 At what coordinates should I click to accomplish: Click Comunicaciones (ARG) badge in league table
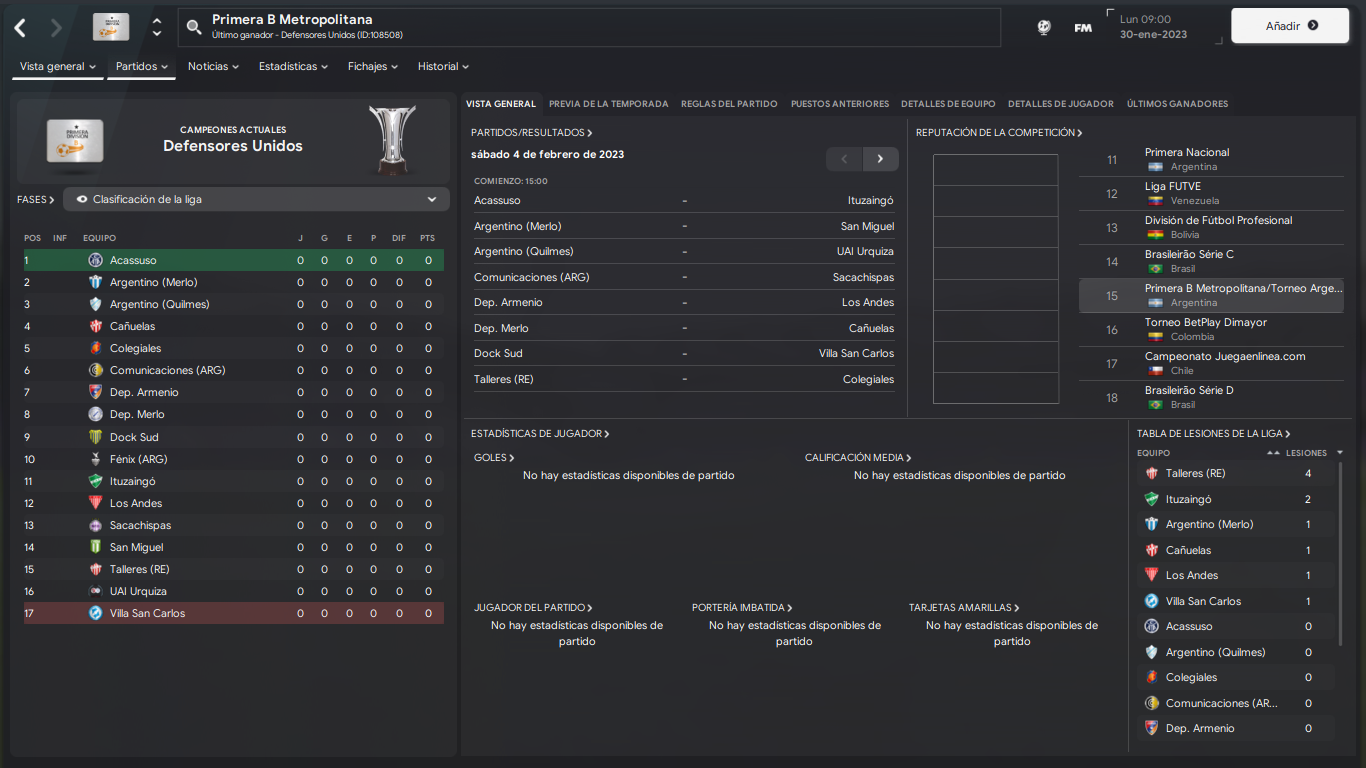(95, 370)
